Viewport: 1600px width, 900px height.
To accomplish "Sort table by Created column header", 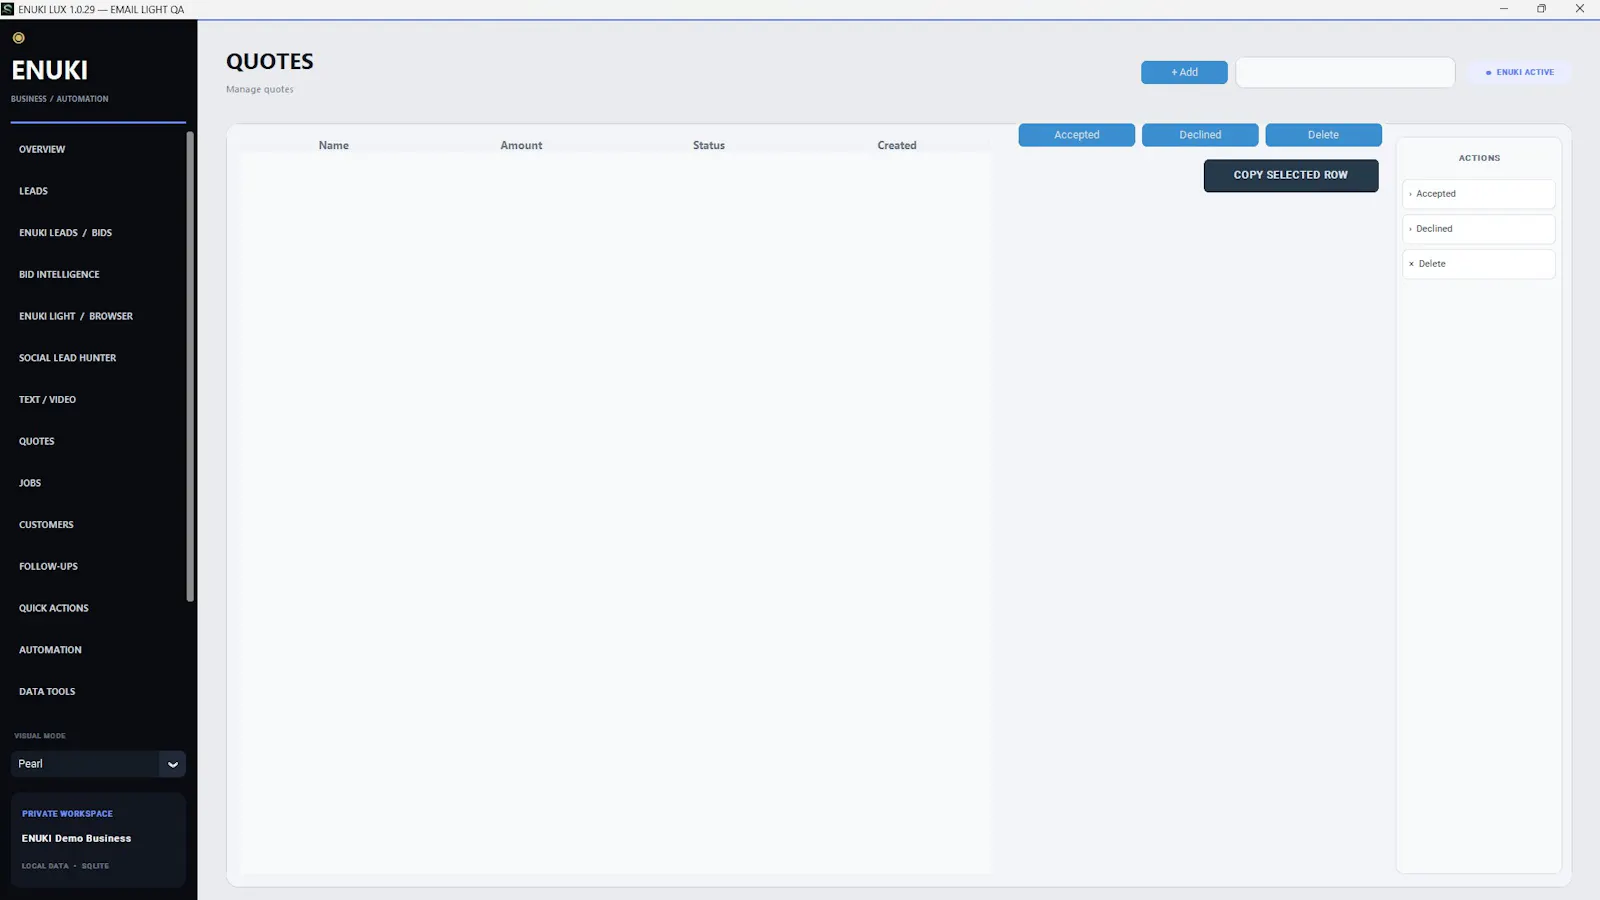I will coord(897,146).
